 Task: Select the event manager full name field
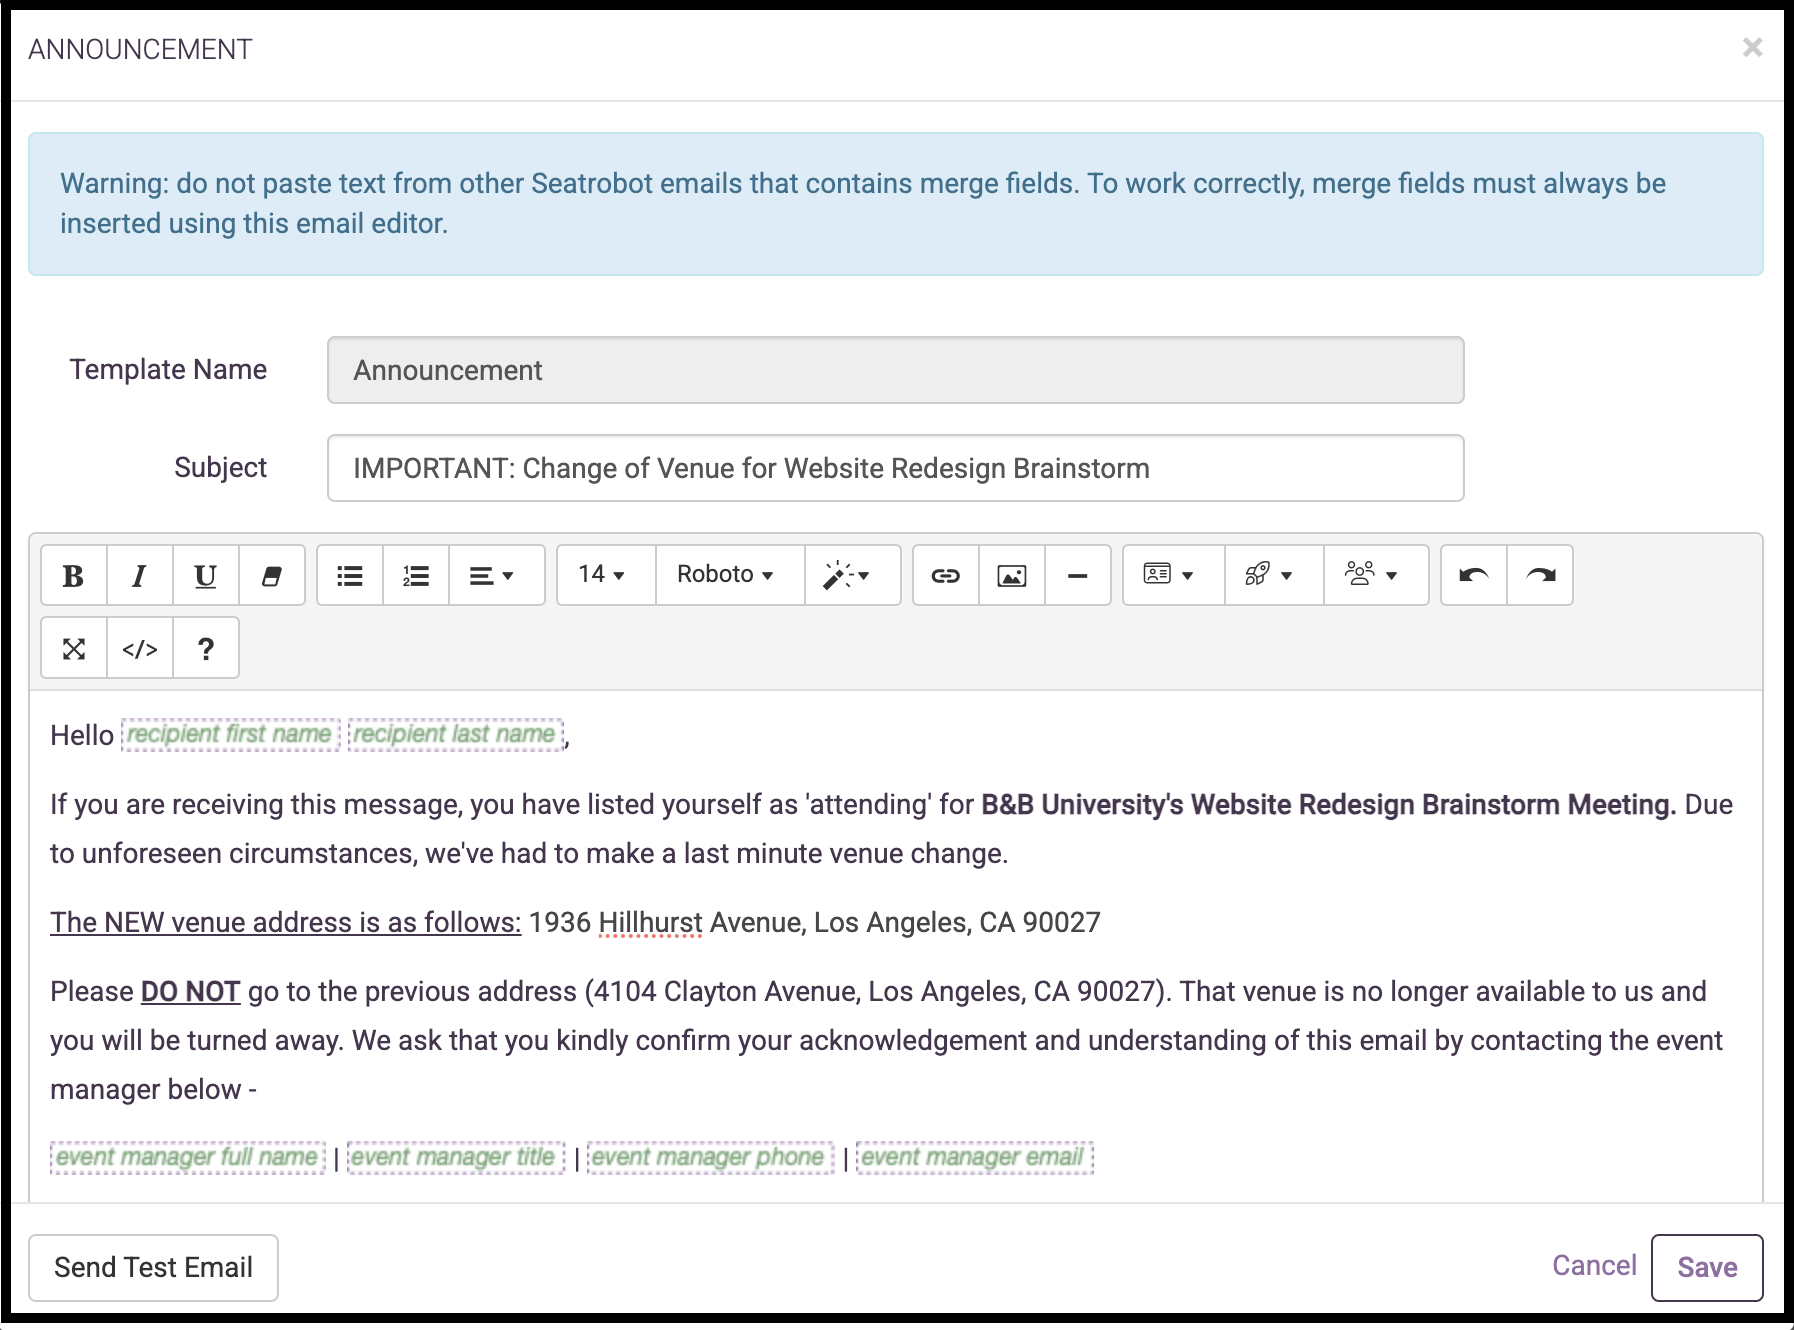click(188, 1157)
